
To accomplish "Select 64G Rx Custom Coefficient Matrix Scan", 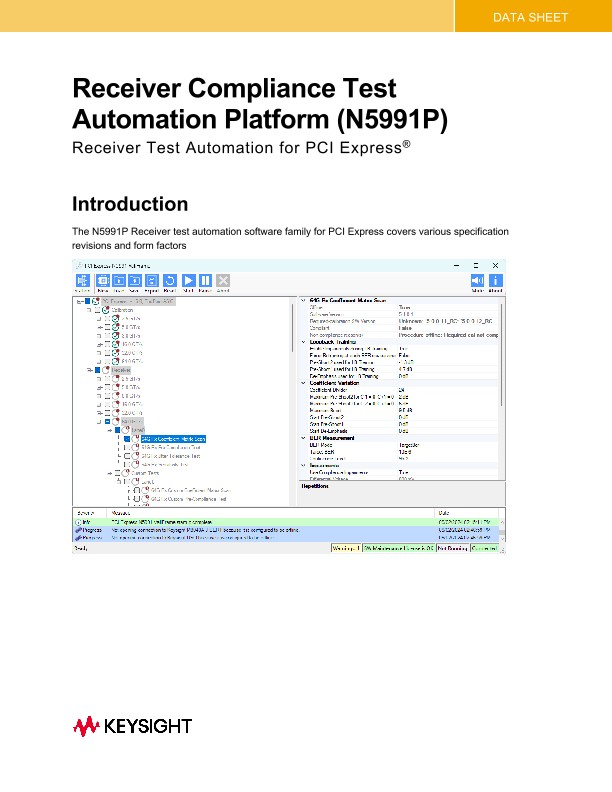I will [191, 490].
